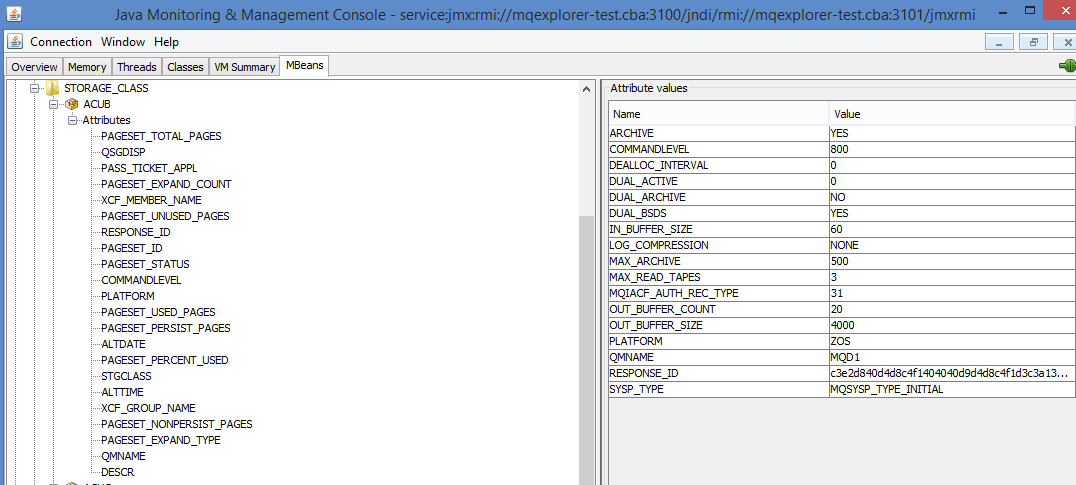The width and height of the screenshot is (1076, 485).
Task: Collapse the Attributes tree node
Action: [x=72, y=120]
